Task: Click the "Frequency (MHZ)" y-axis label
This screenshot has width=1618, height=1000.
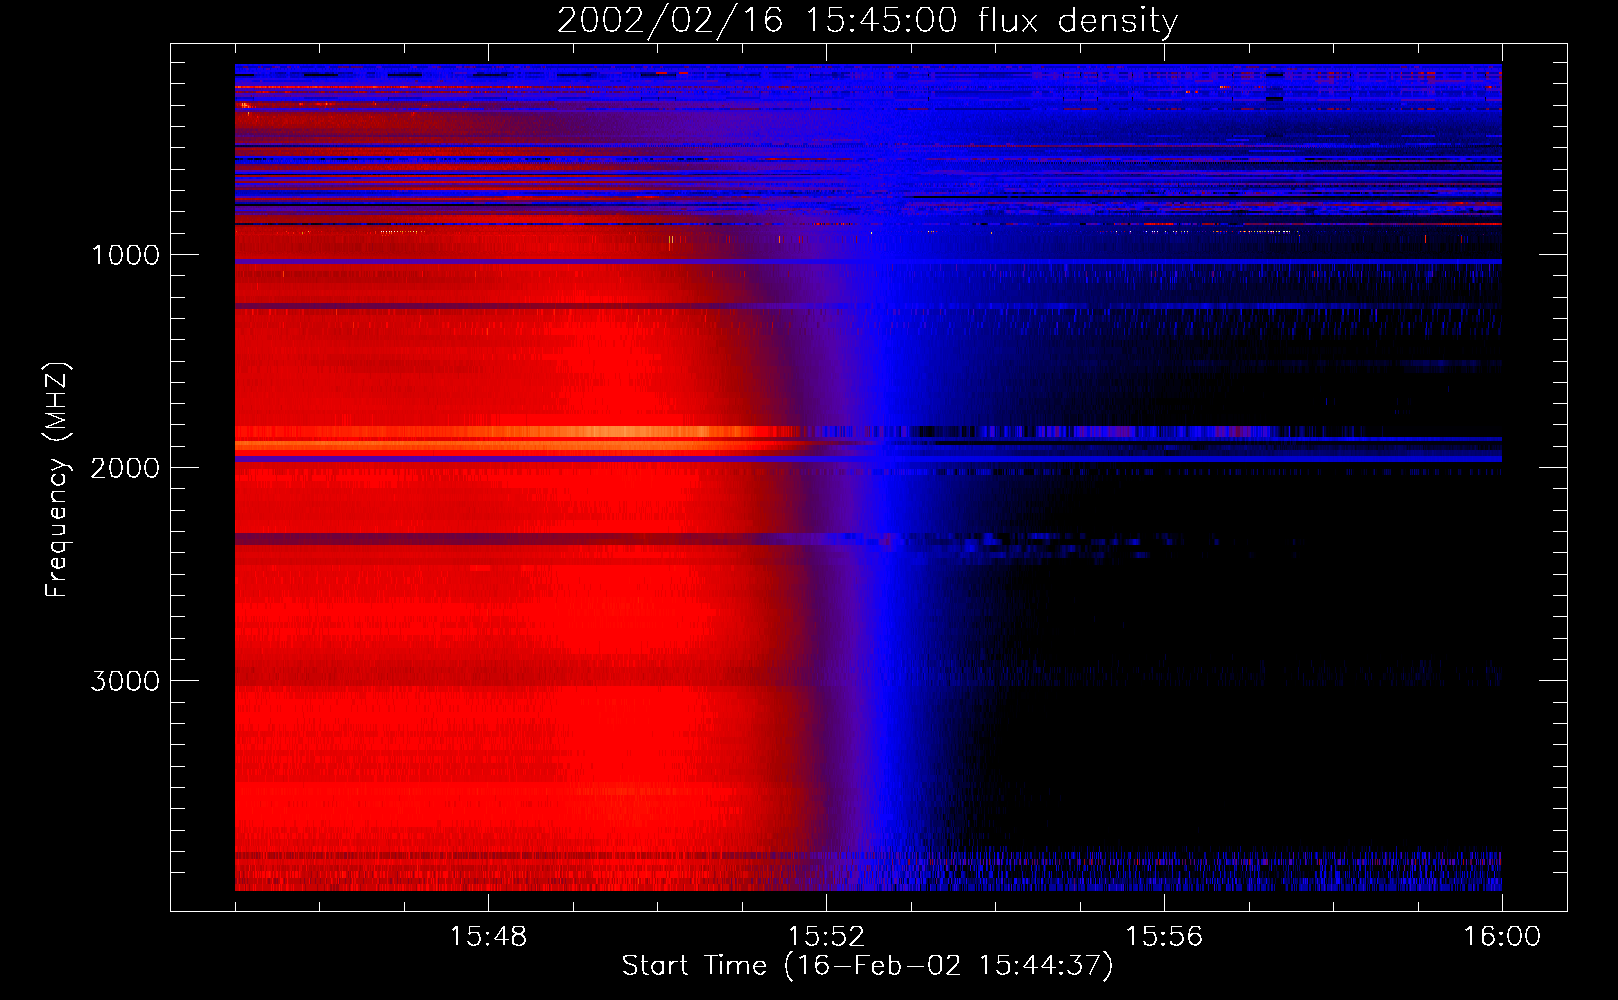Action: pos(57,480)
